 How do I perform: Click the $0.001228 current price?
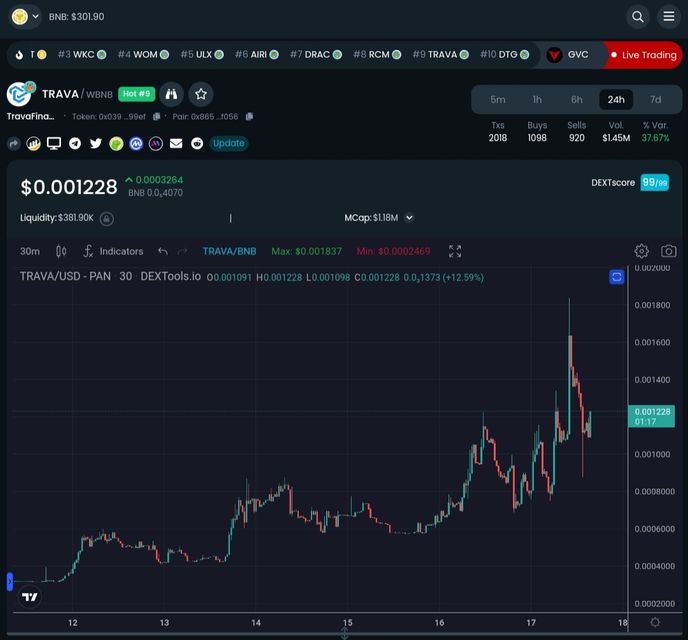tap(69, 187)
